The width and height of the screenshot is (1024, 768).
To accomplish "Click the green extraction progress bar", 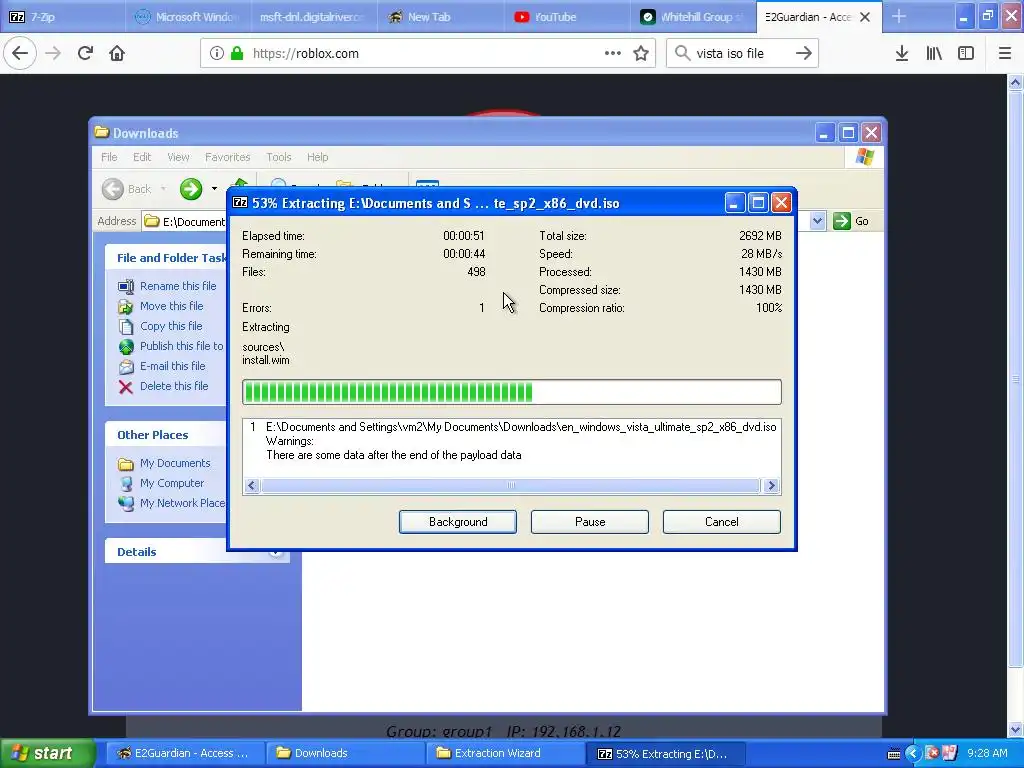I will pyautogui.click(x=511, y=392).
